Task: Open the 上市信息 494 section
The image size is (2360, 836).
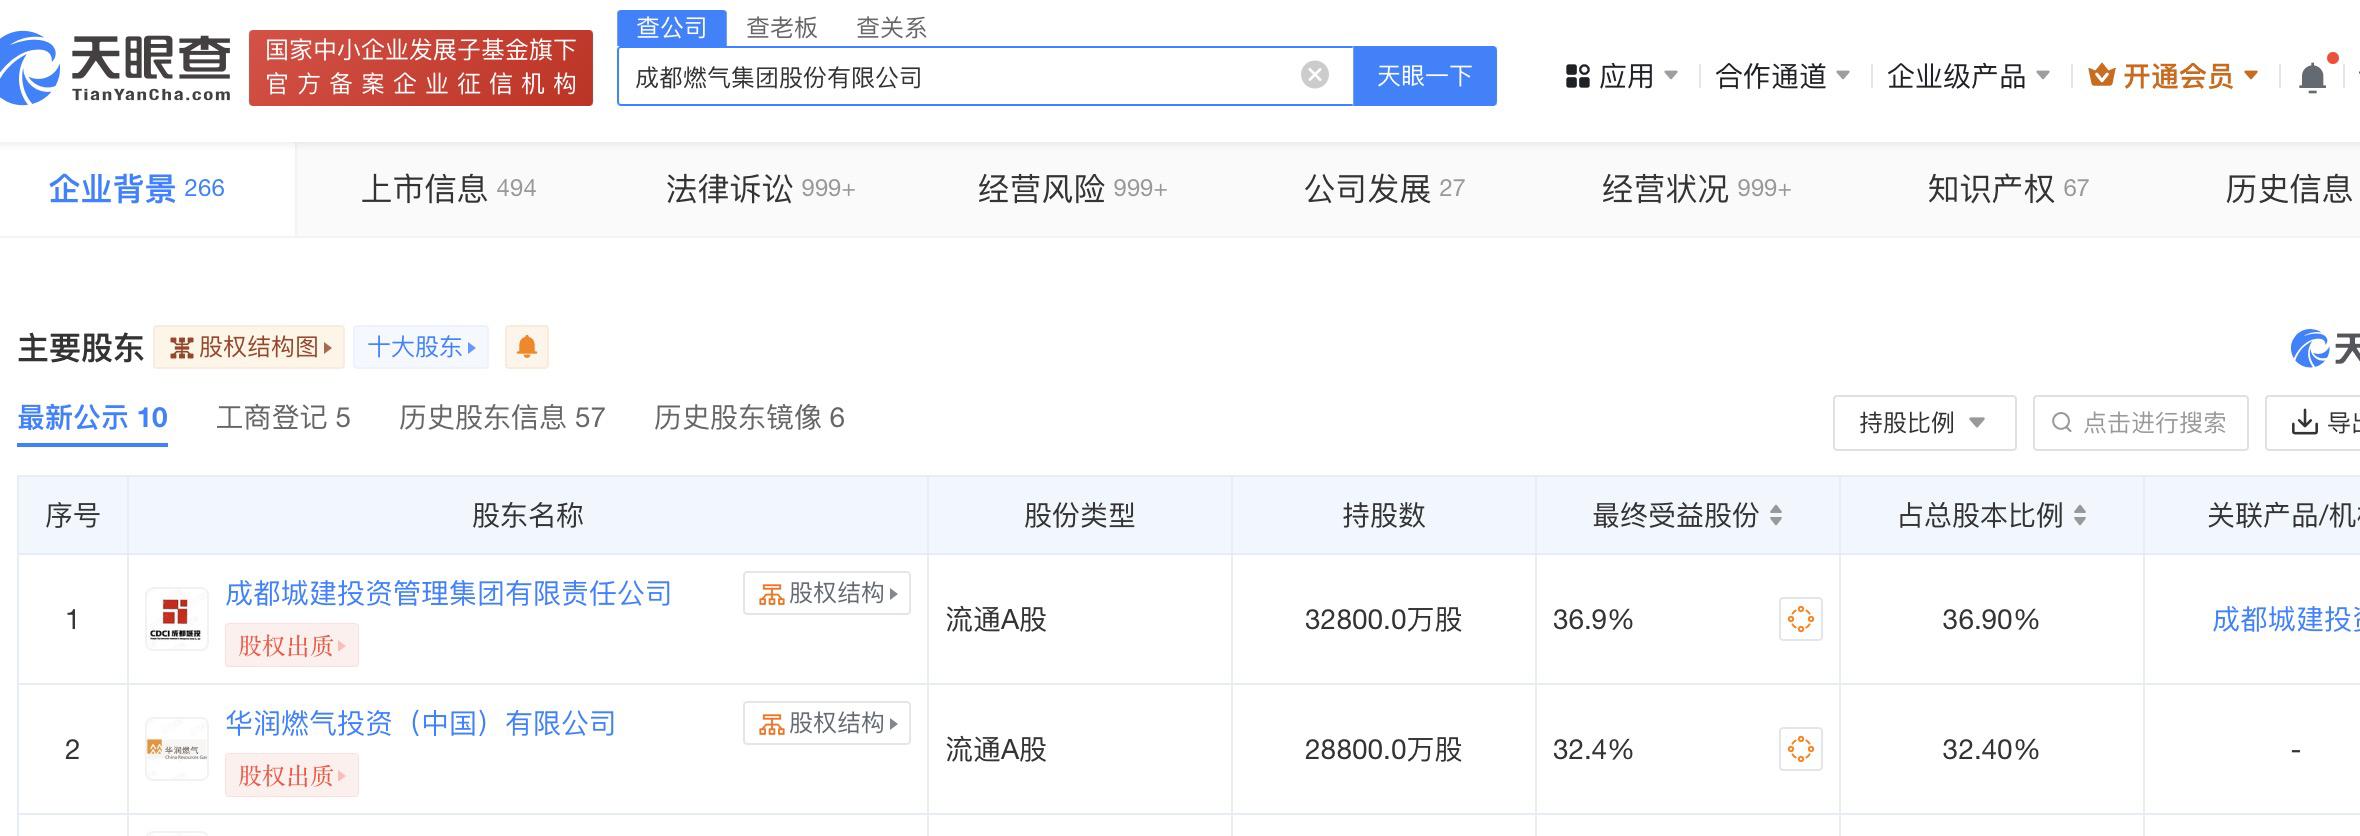Action: point(448,189)
